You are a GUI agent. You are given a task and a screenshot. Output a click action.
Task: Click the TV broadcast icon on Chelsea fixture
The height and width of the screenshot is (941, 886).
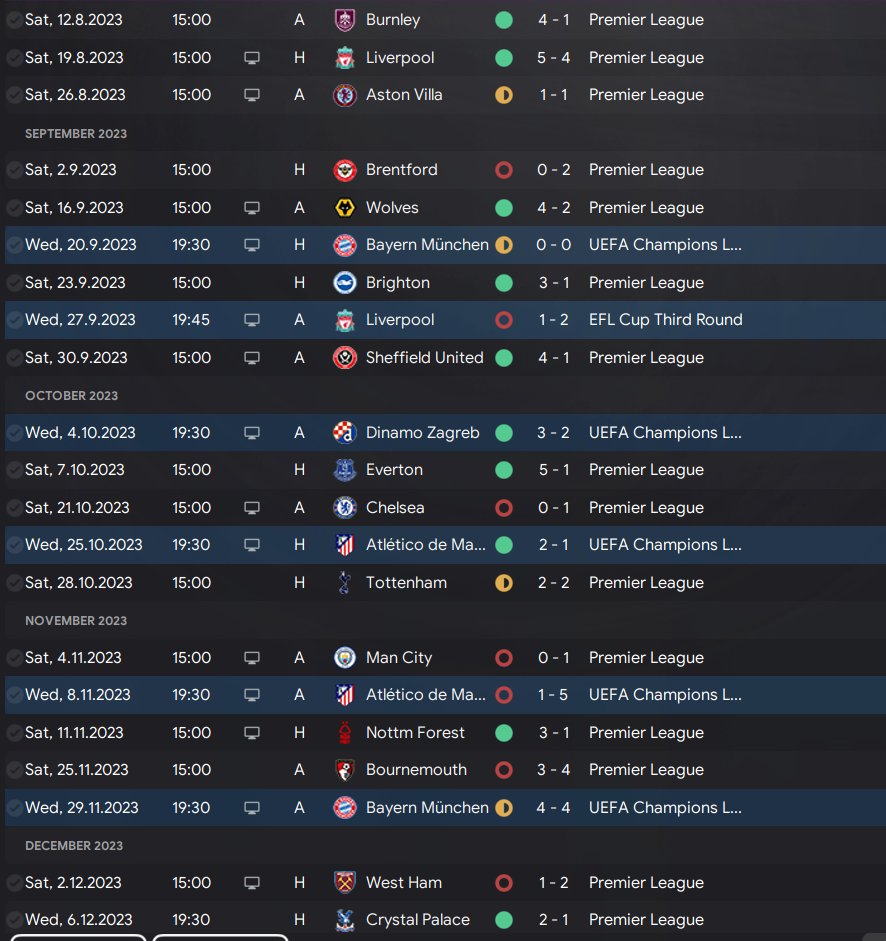252,508
